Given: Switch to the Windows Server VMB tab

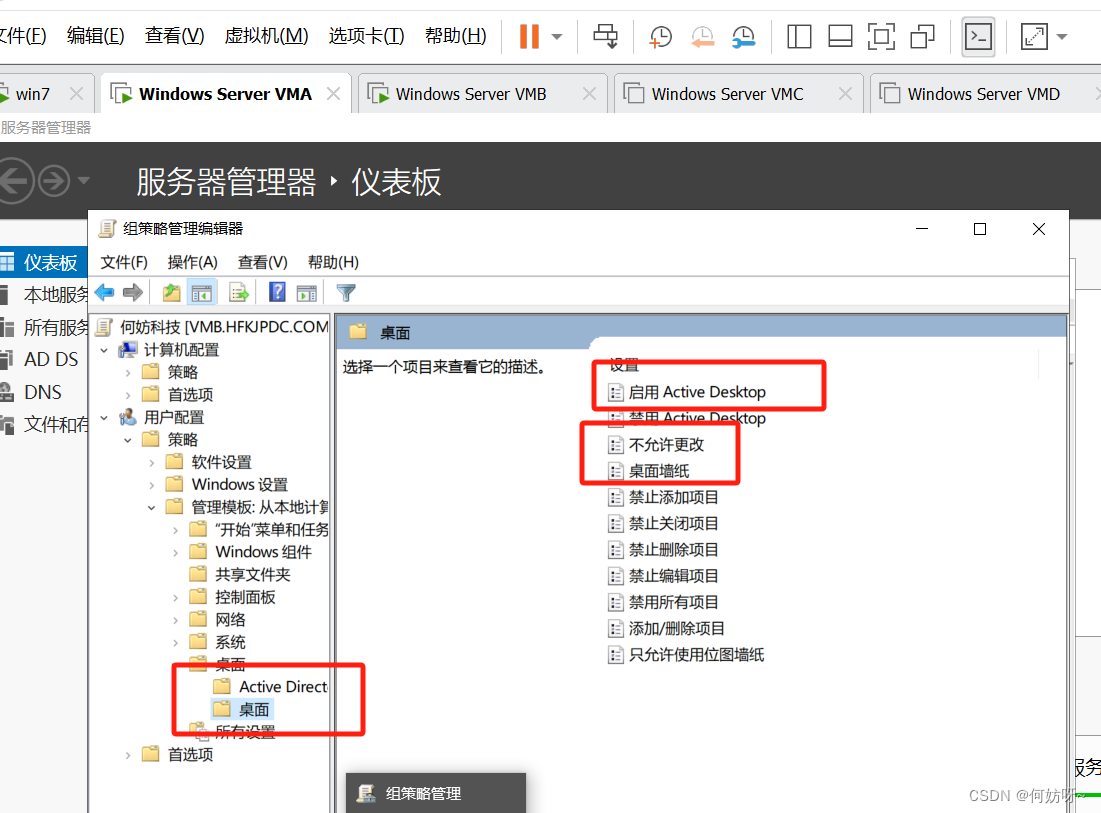Looking at the screenshot, I should [x=470, y=94].
